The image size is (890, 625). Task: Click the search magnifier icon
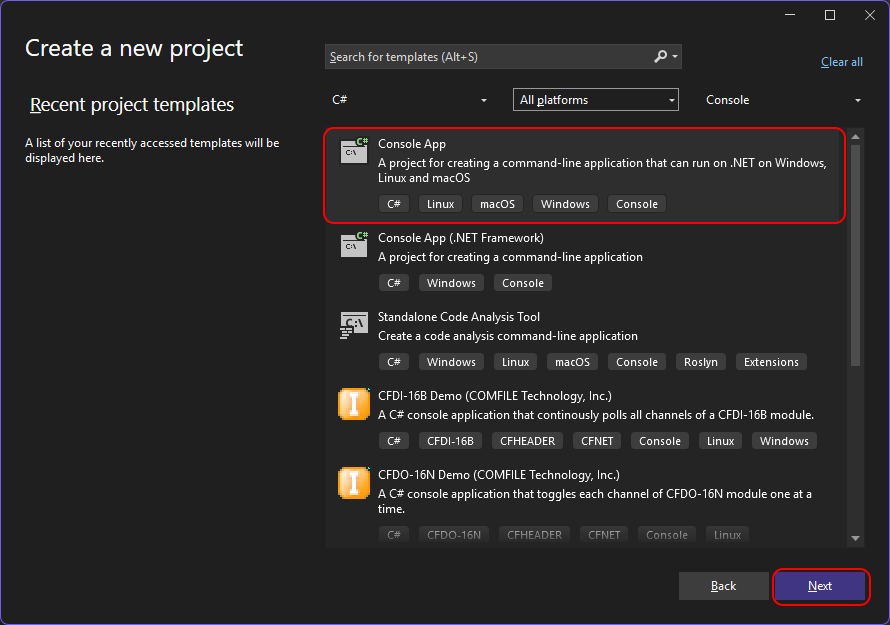pyautogui.click(x=661, y=57)
